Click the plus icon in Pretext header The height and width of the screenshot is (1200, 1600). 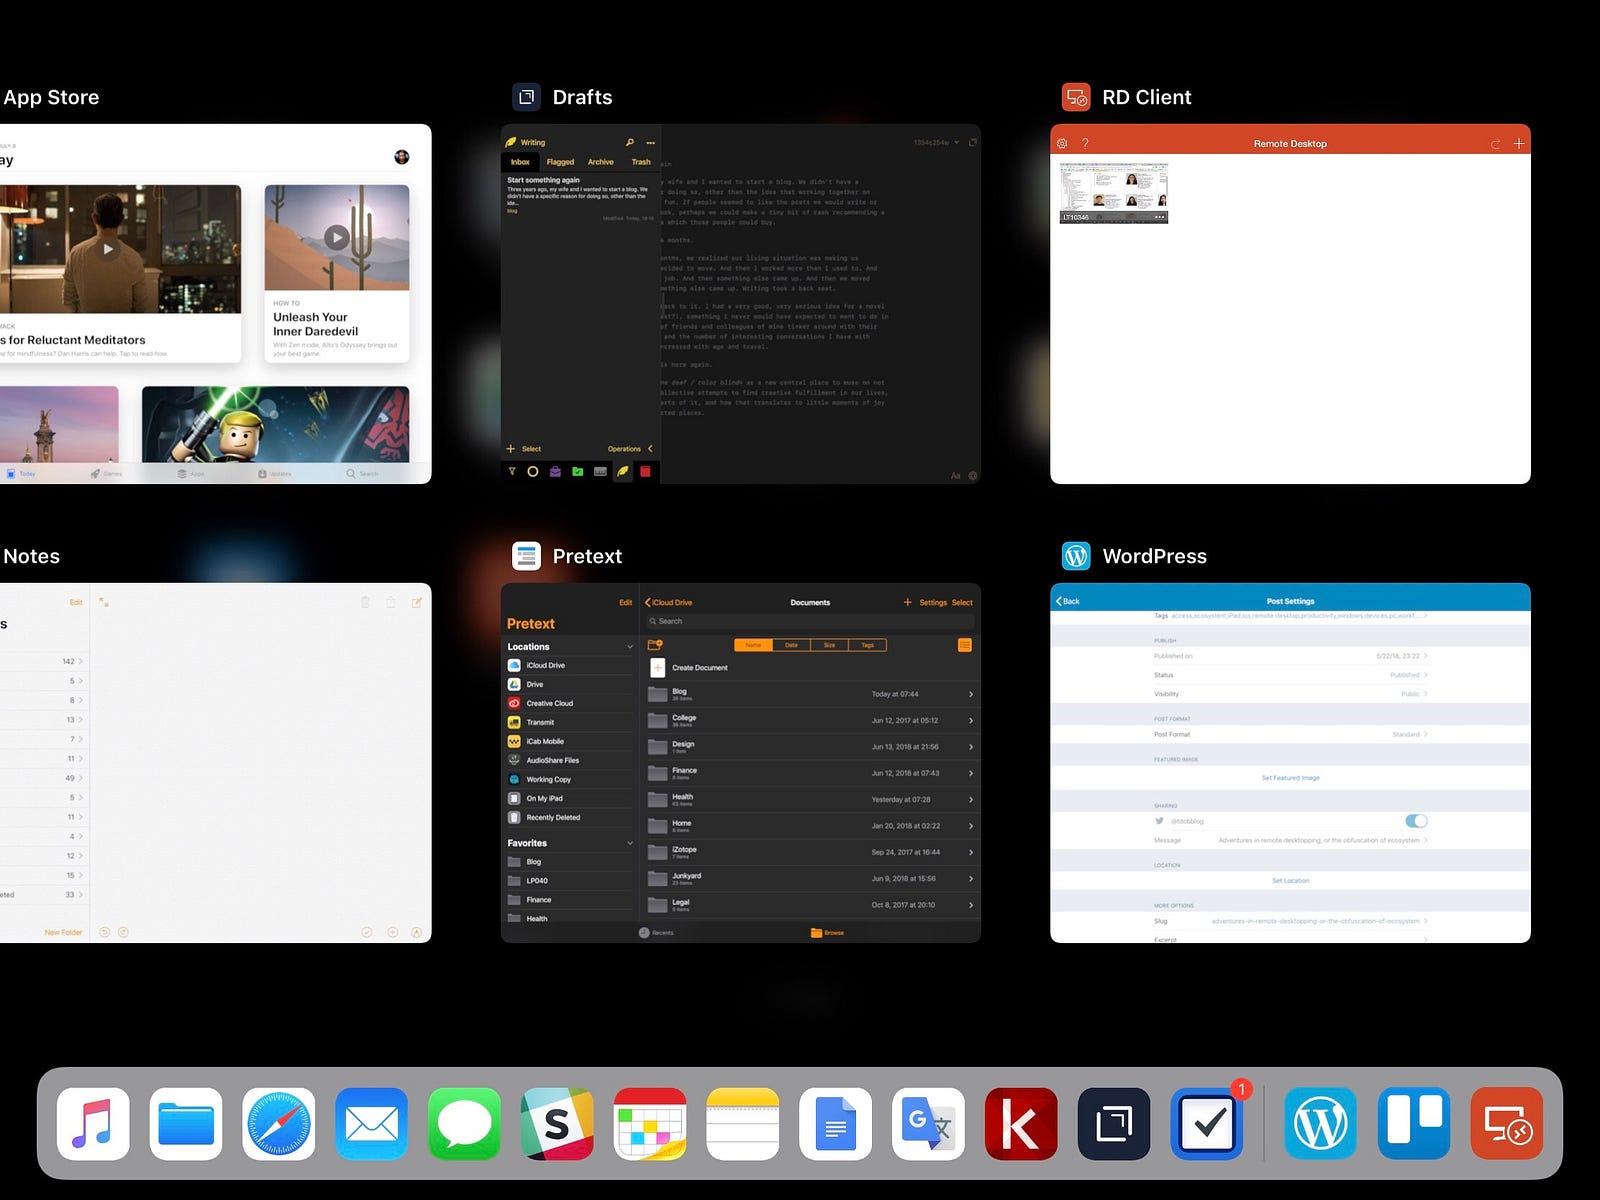coord(908,602)
